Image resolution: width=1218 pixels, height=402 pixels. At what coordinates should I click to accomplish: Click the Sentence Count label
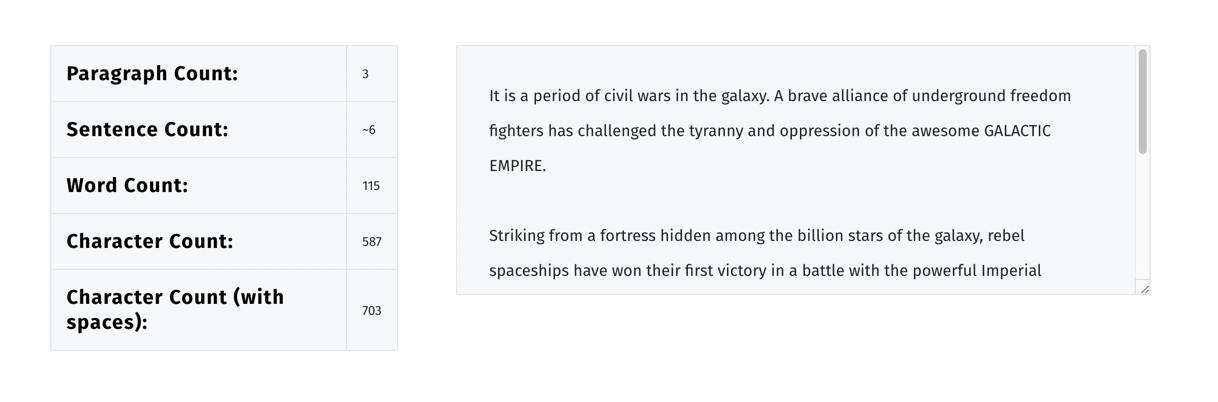(x=147, y=130)
